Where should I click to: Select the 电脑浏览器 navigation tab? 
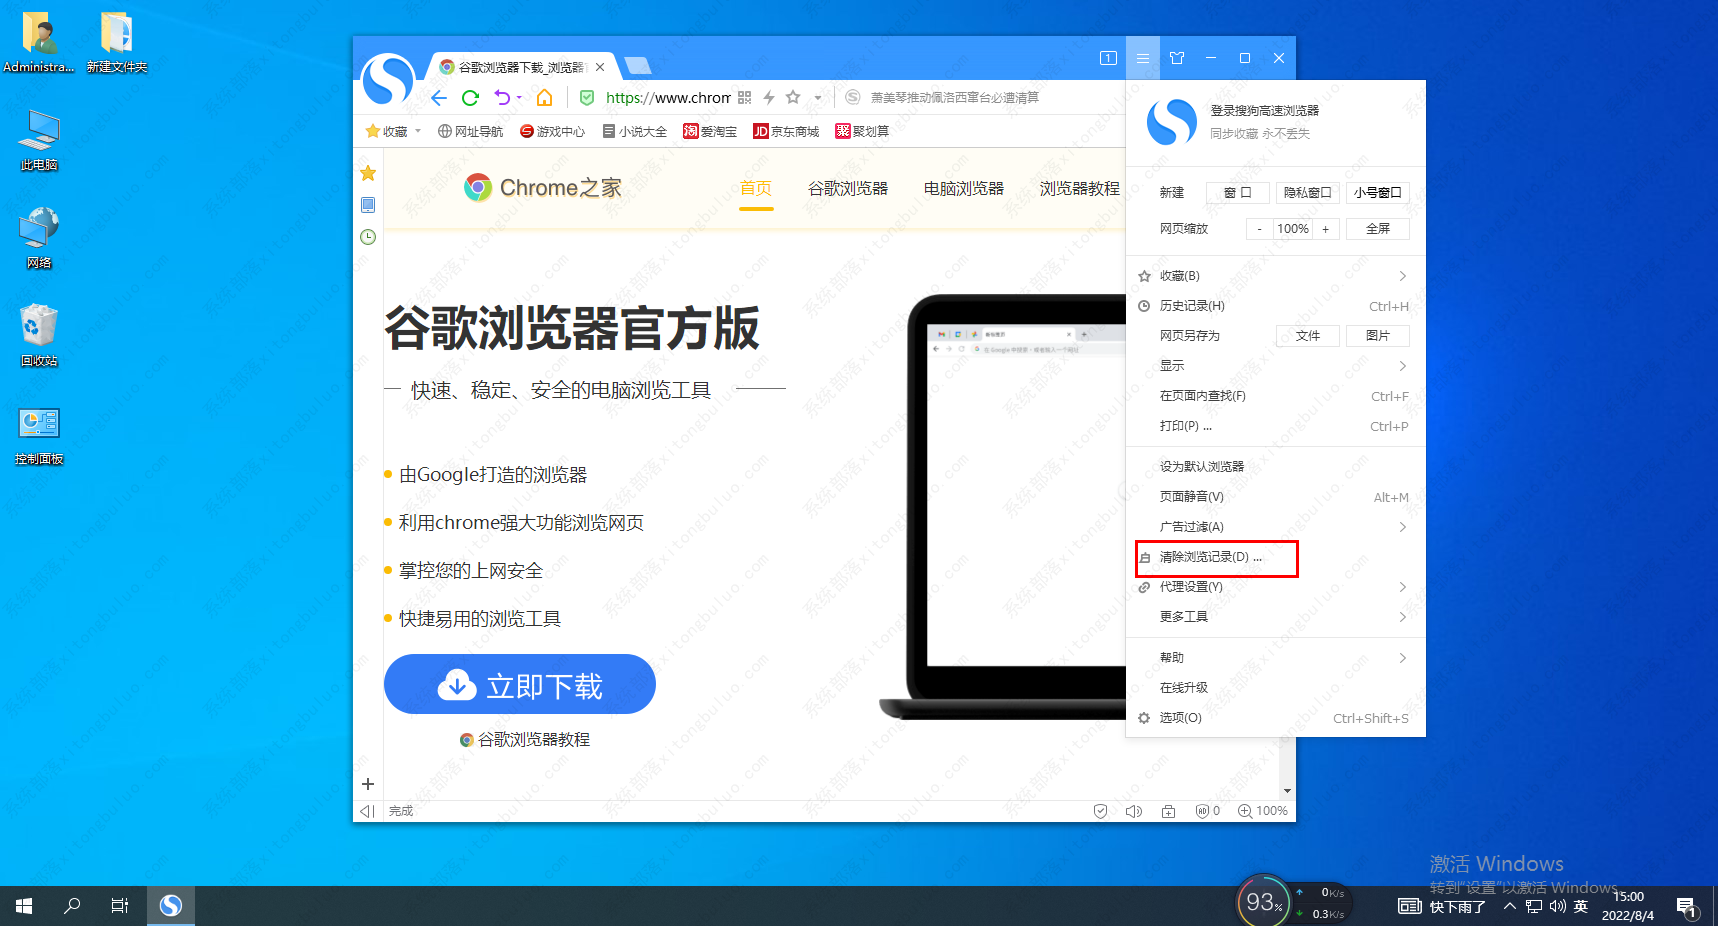[x=964, y=188]
